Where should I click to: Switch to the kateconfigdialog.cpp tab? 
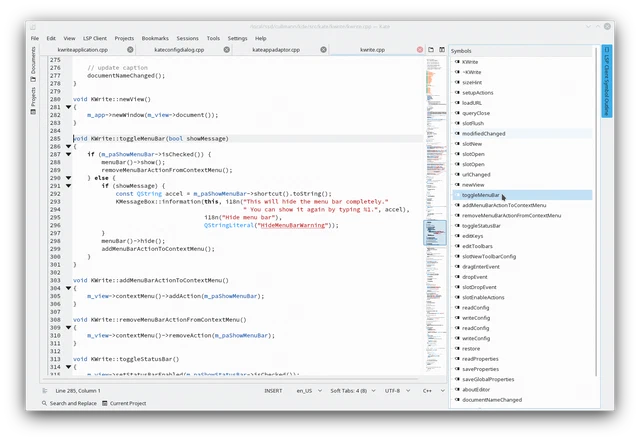179,49
